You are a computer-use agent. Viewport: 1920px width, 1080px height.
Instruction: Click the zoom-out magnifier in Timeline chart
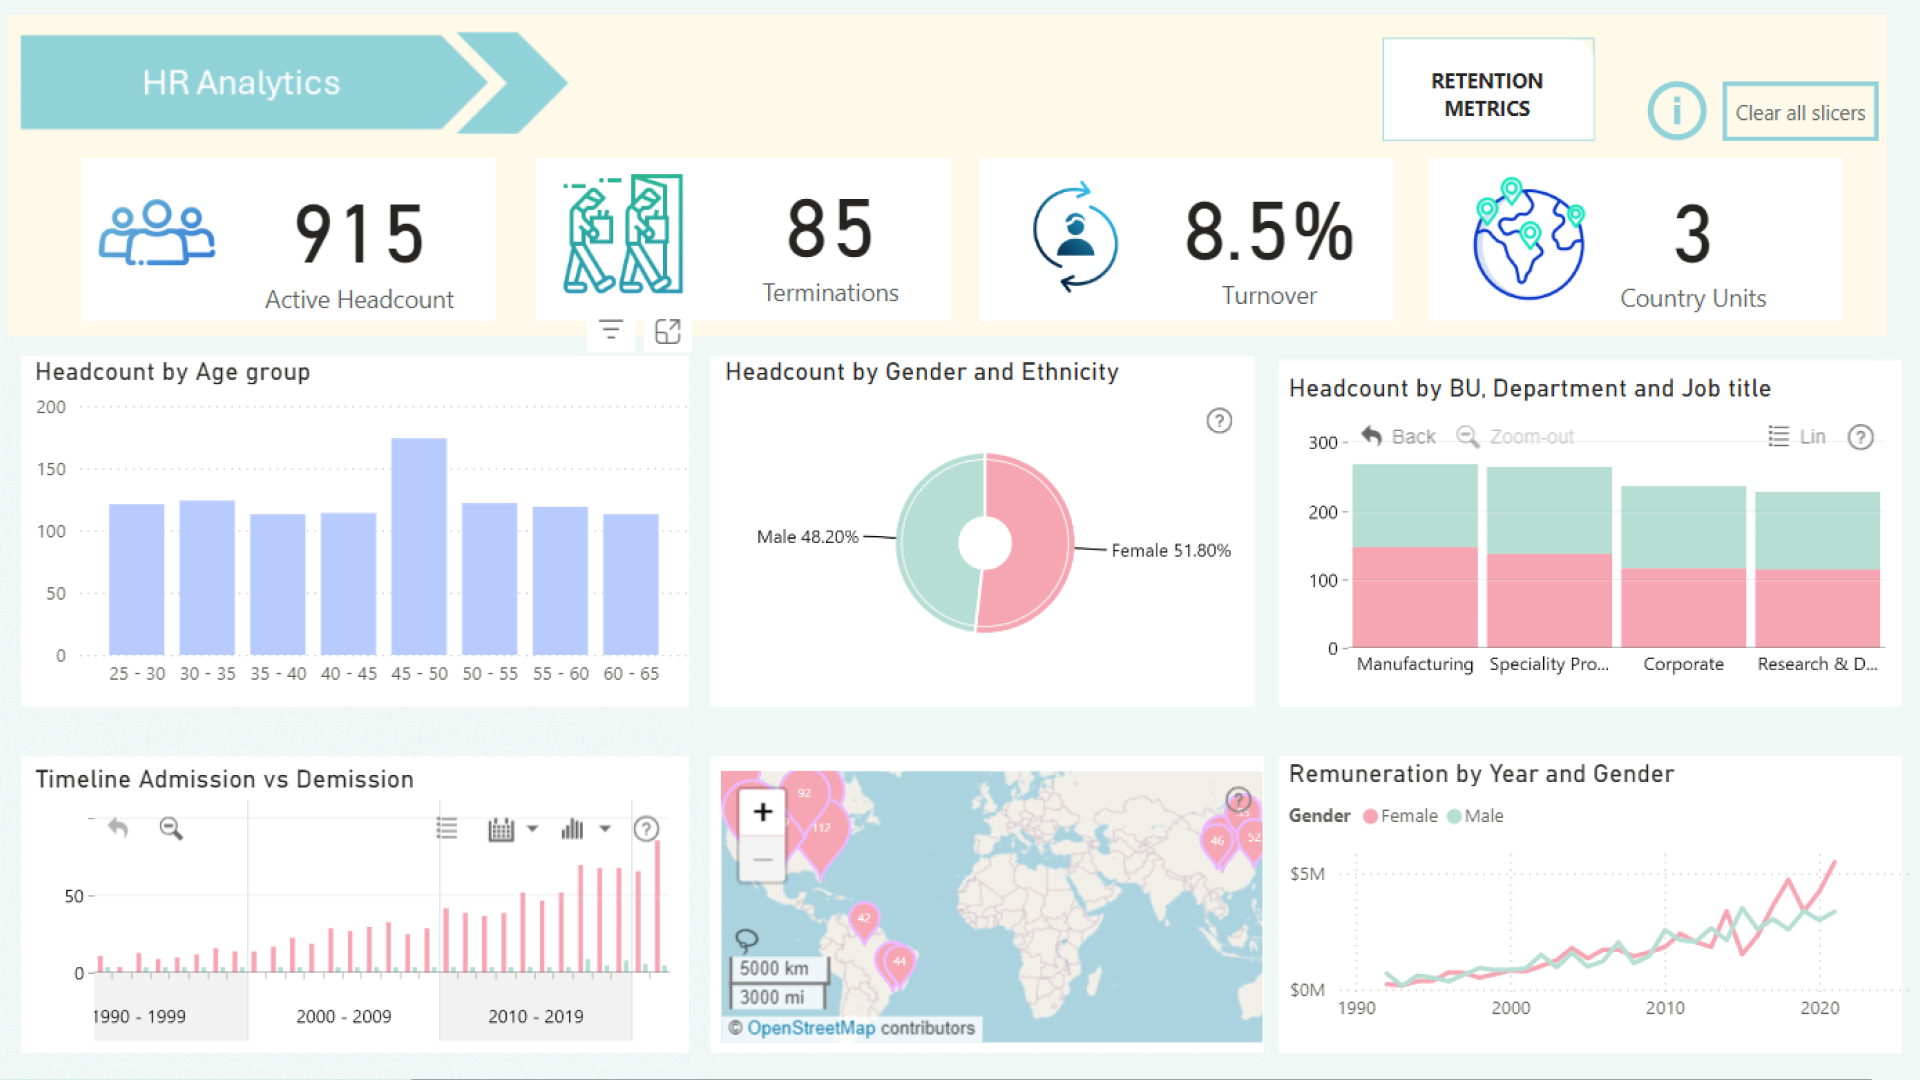[171, 828]
